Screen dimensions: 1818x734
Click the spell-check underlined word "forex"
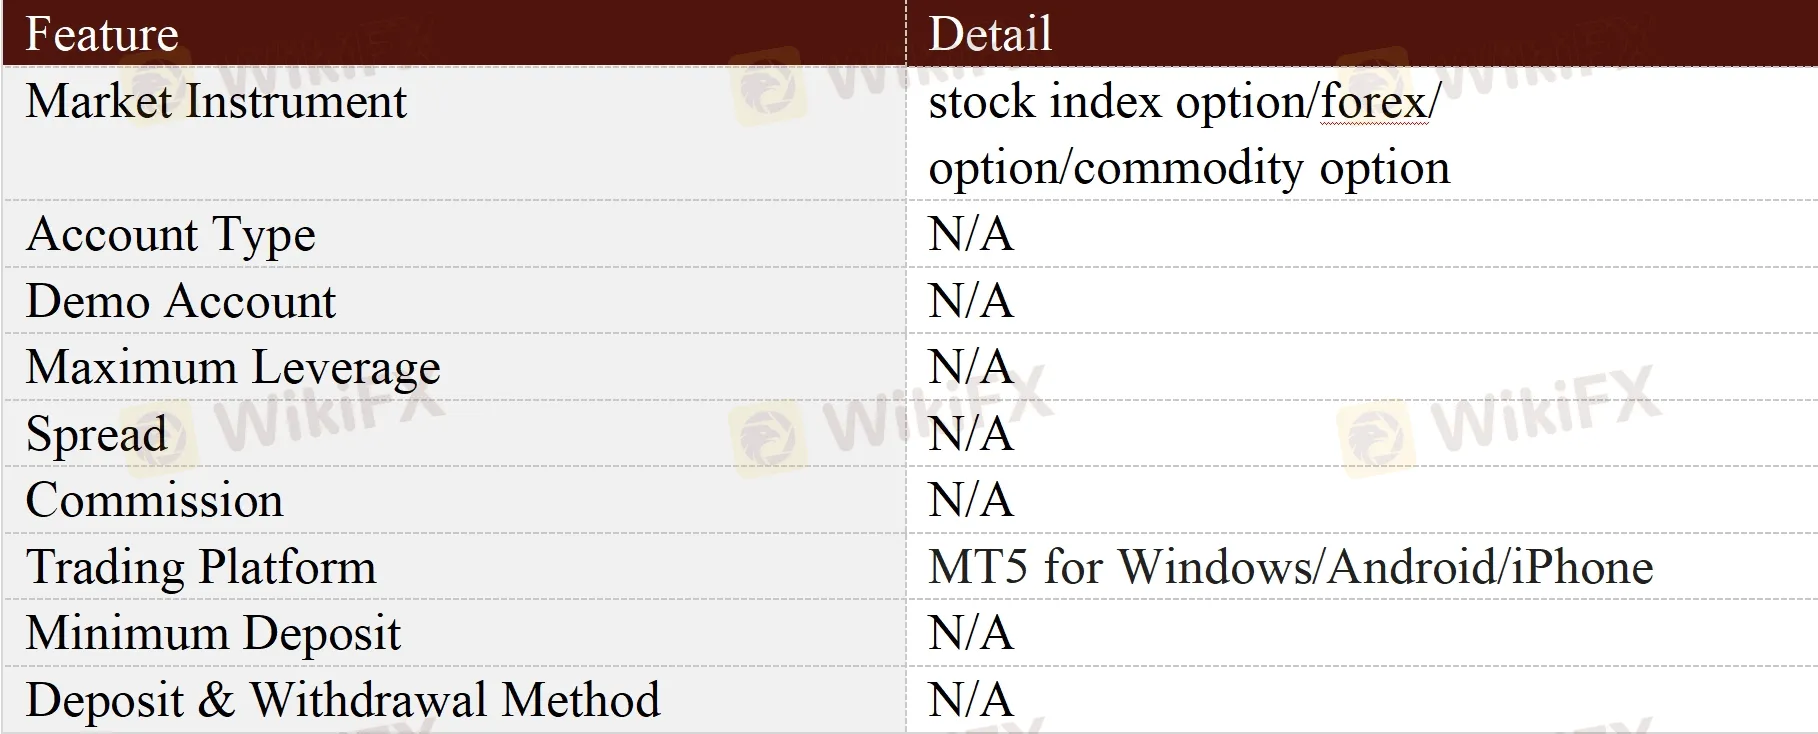pos(1374,102)
